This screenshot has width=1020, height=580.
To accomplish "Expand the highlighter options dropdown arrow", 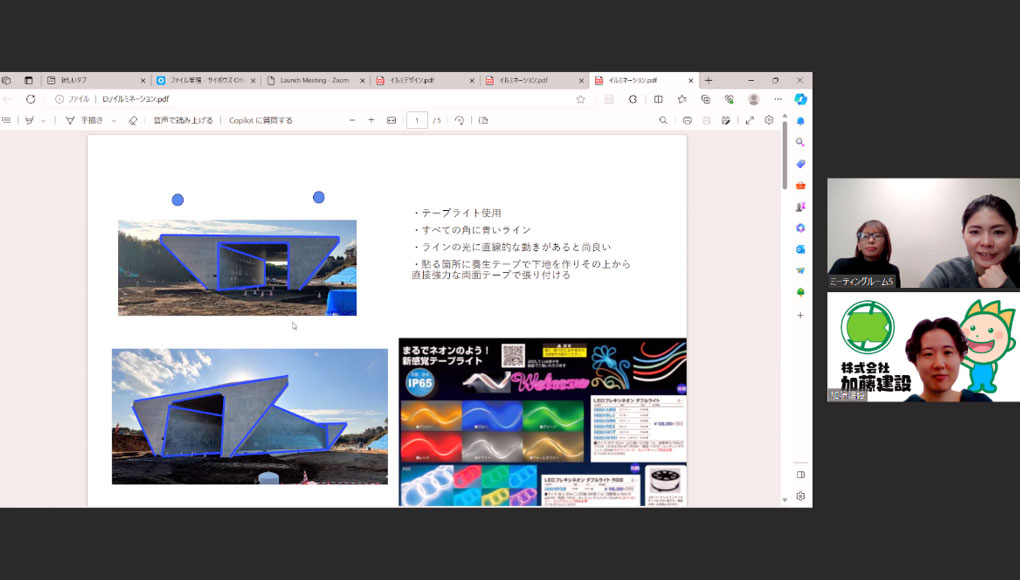I will tap(43, 121).
